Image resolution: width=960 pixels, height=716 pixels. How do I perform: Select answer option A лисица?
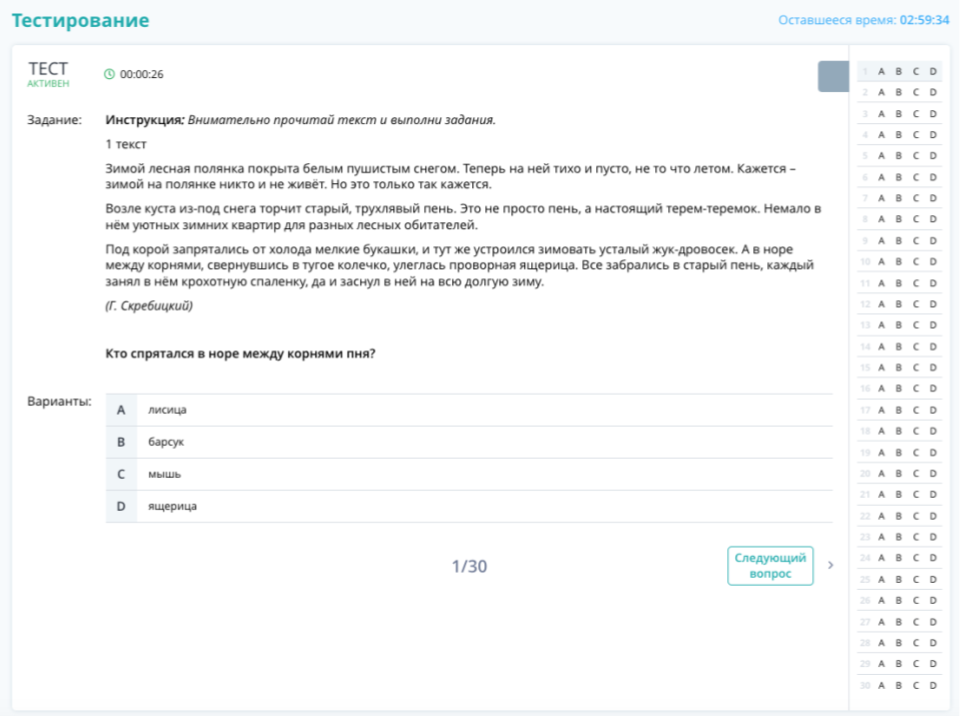click(469, 410)
